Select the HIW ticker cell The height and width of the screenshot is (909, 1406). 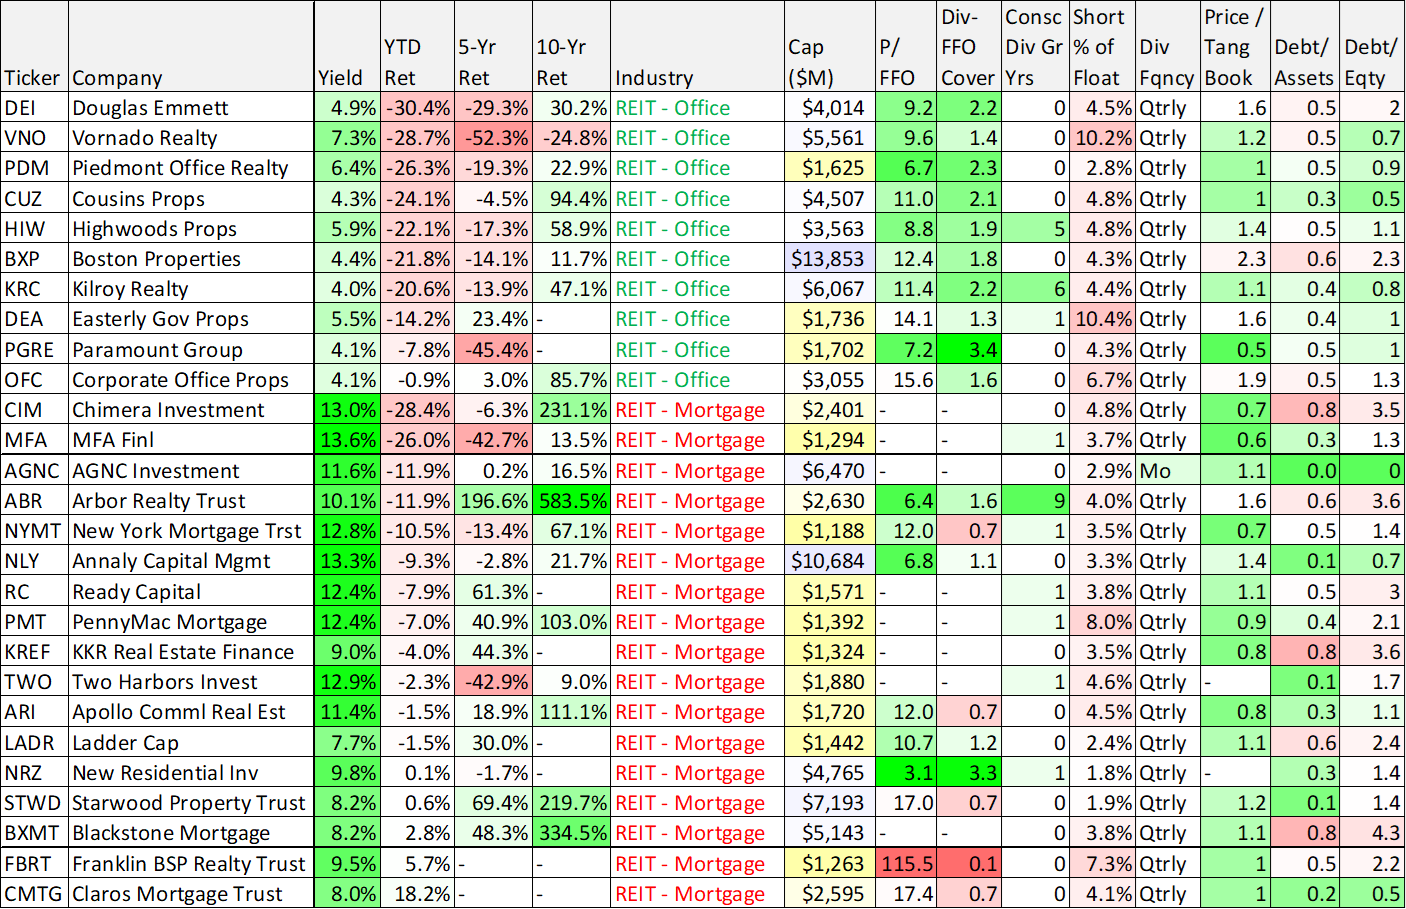(35, 229)
